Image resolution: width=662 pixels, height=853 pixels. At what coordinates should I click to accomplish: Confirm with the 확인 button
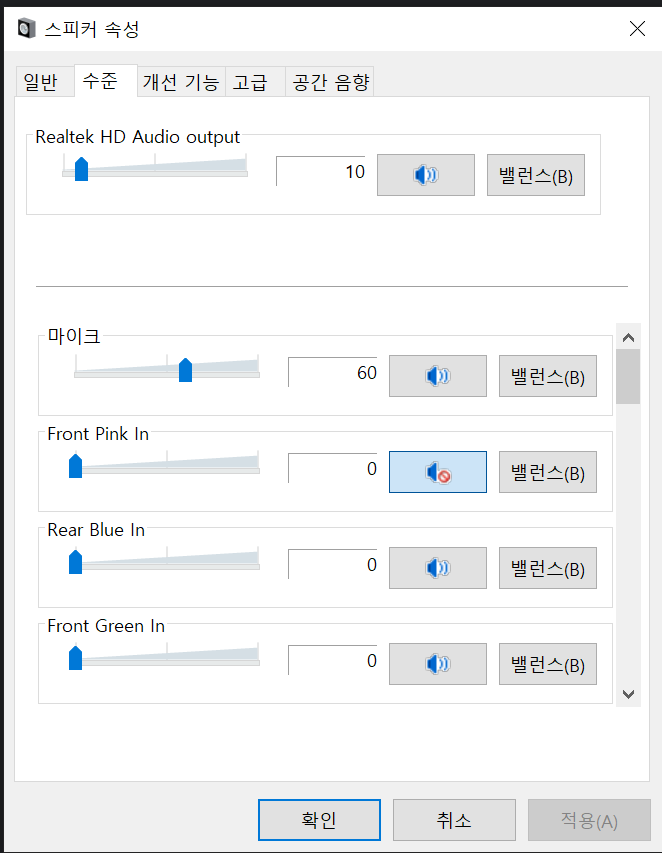click(319, 820)
